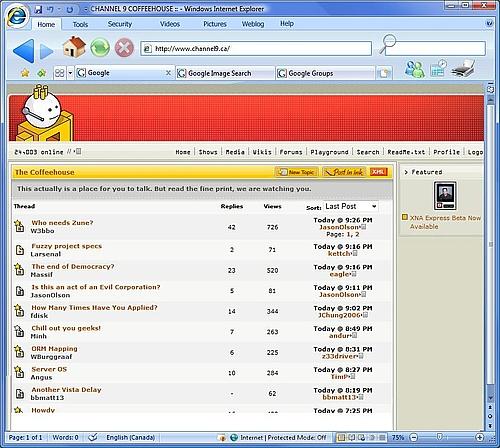Go to the Home page house icon

click(x=74, y=47)
